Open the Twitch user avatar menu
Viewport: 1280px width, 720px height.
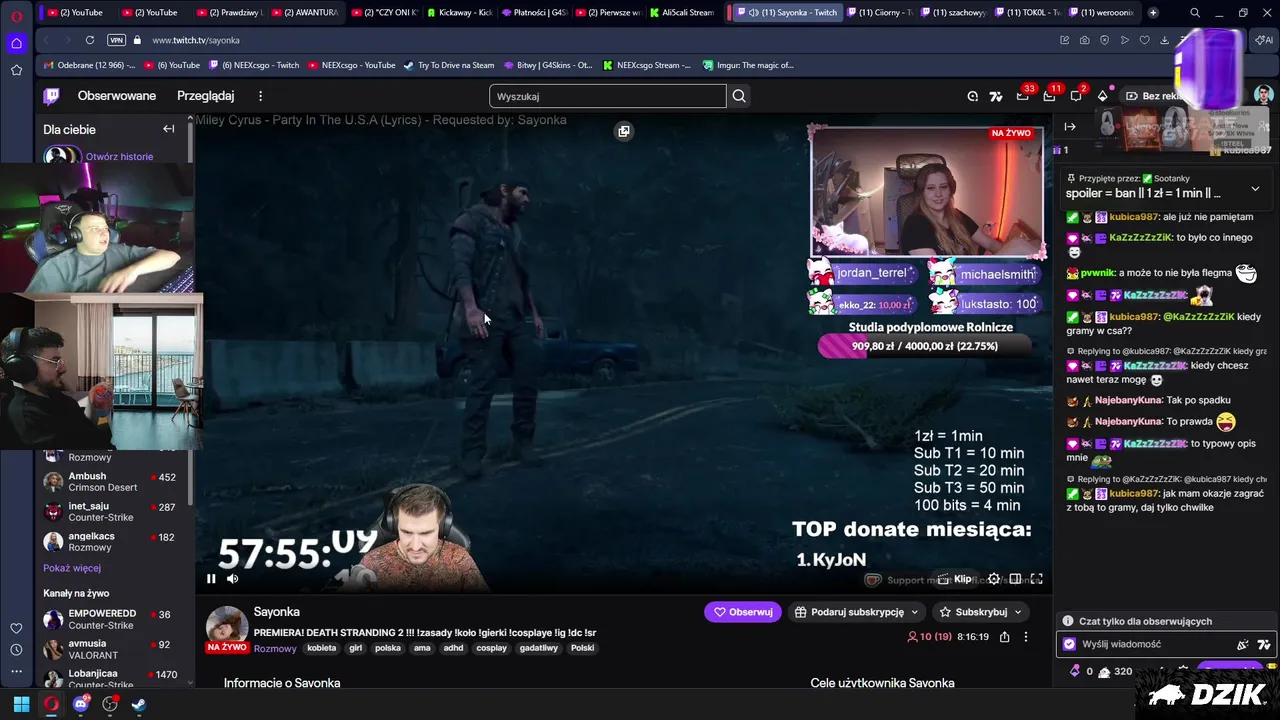click(1264, 95)
